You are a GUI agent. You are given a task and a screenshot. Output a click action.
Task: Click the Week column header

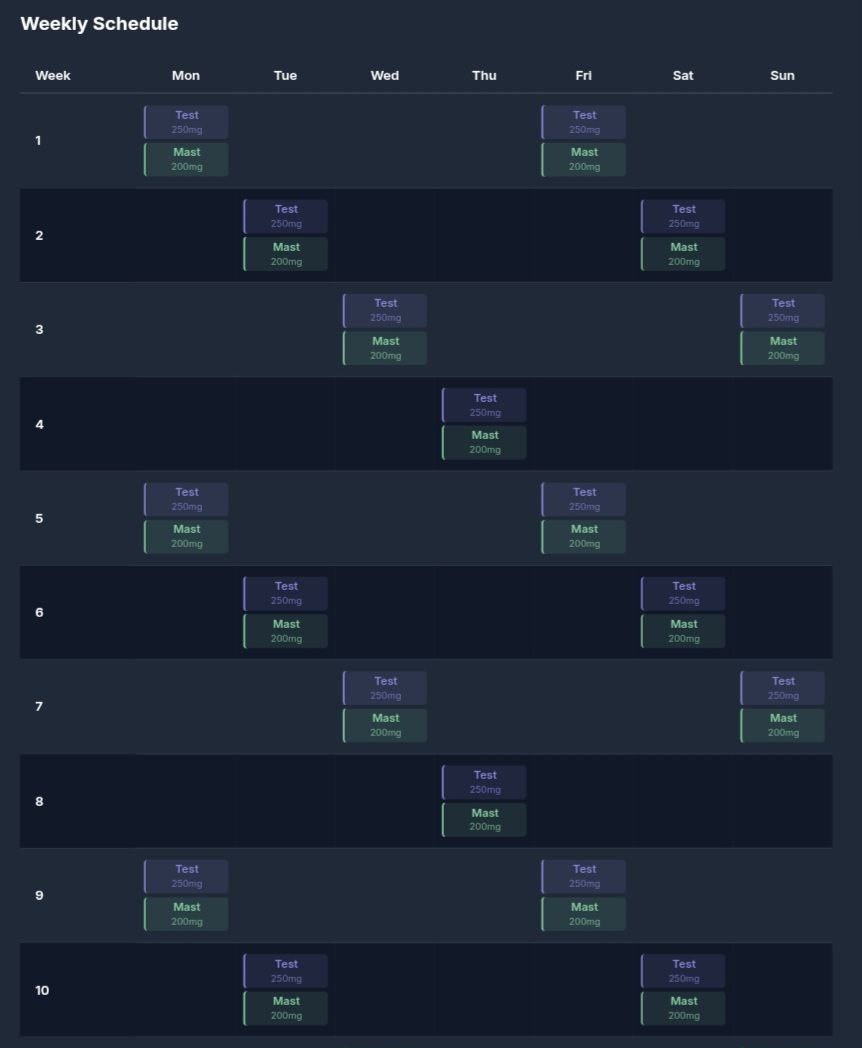click(53, 75)
